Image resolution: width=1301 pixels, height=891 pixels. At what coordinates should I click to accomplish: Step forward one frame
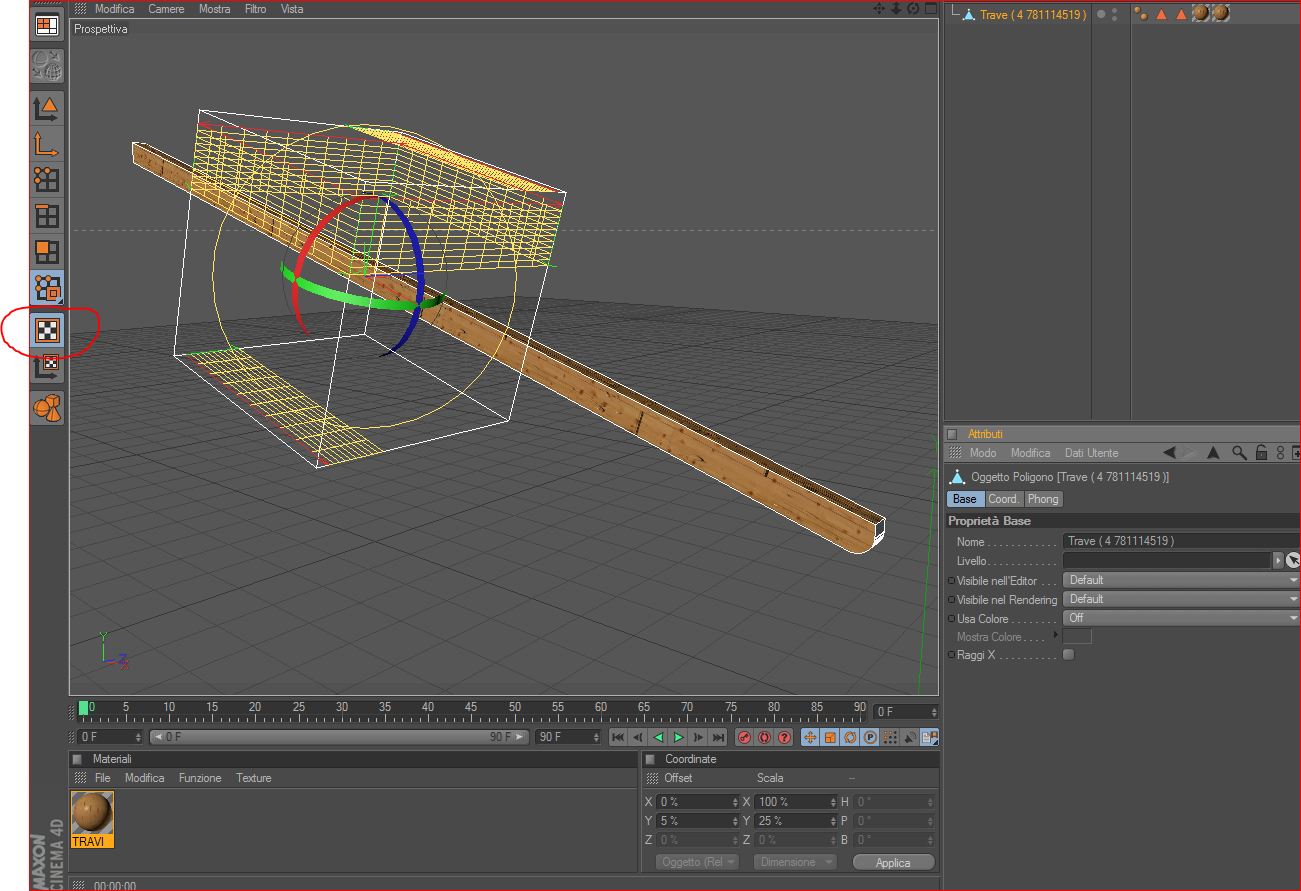(698, 737)
